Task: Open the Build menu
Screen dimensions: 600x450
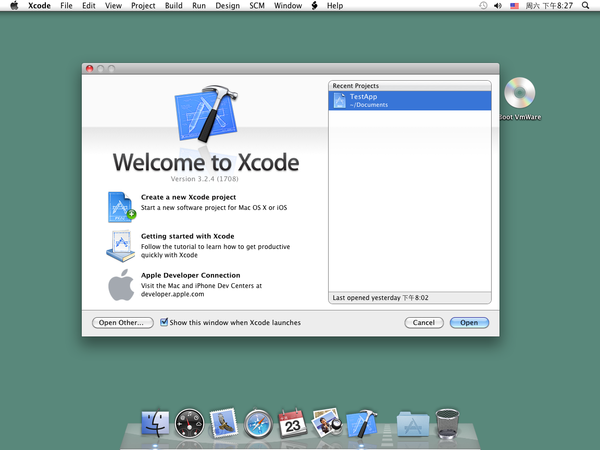Action: click(x=173, y=6)
